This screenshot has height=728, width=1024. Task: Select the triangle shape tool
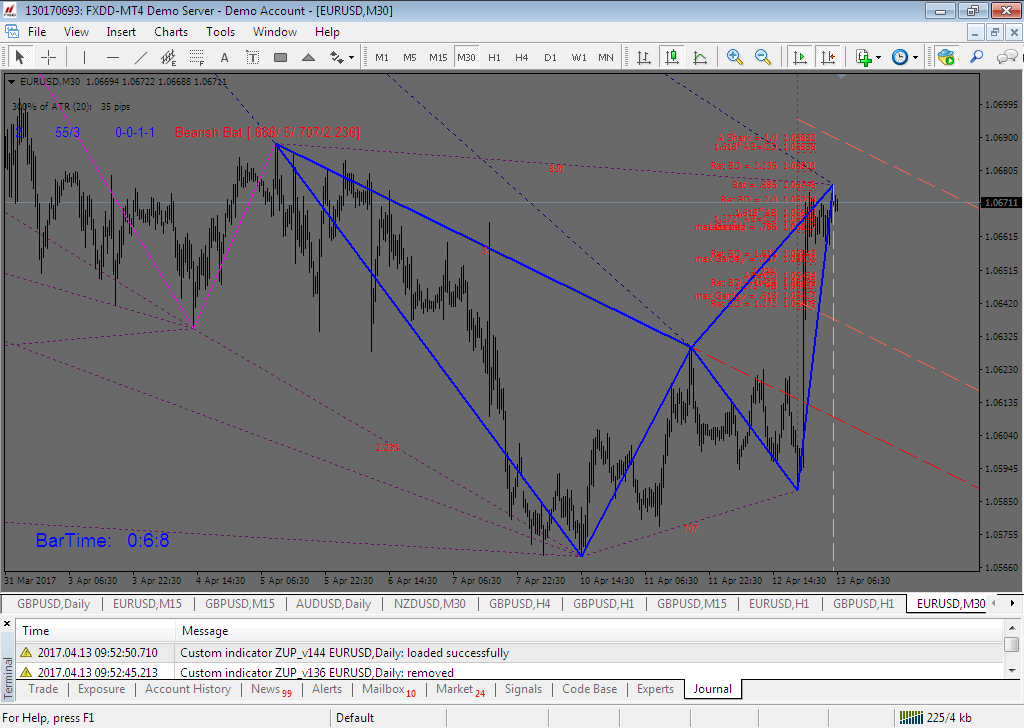coord(309,57)
